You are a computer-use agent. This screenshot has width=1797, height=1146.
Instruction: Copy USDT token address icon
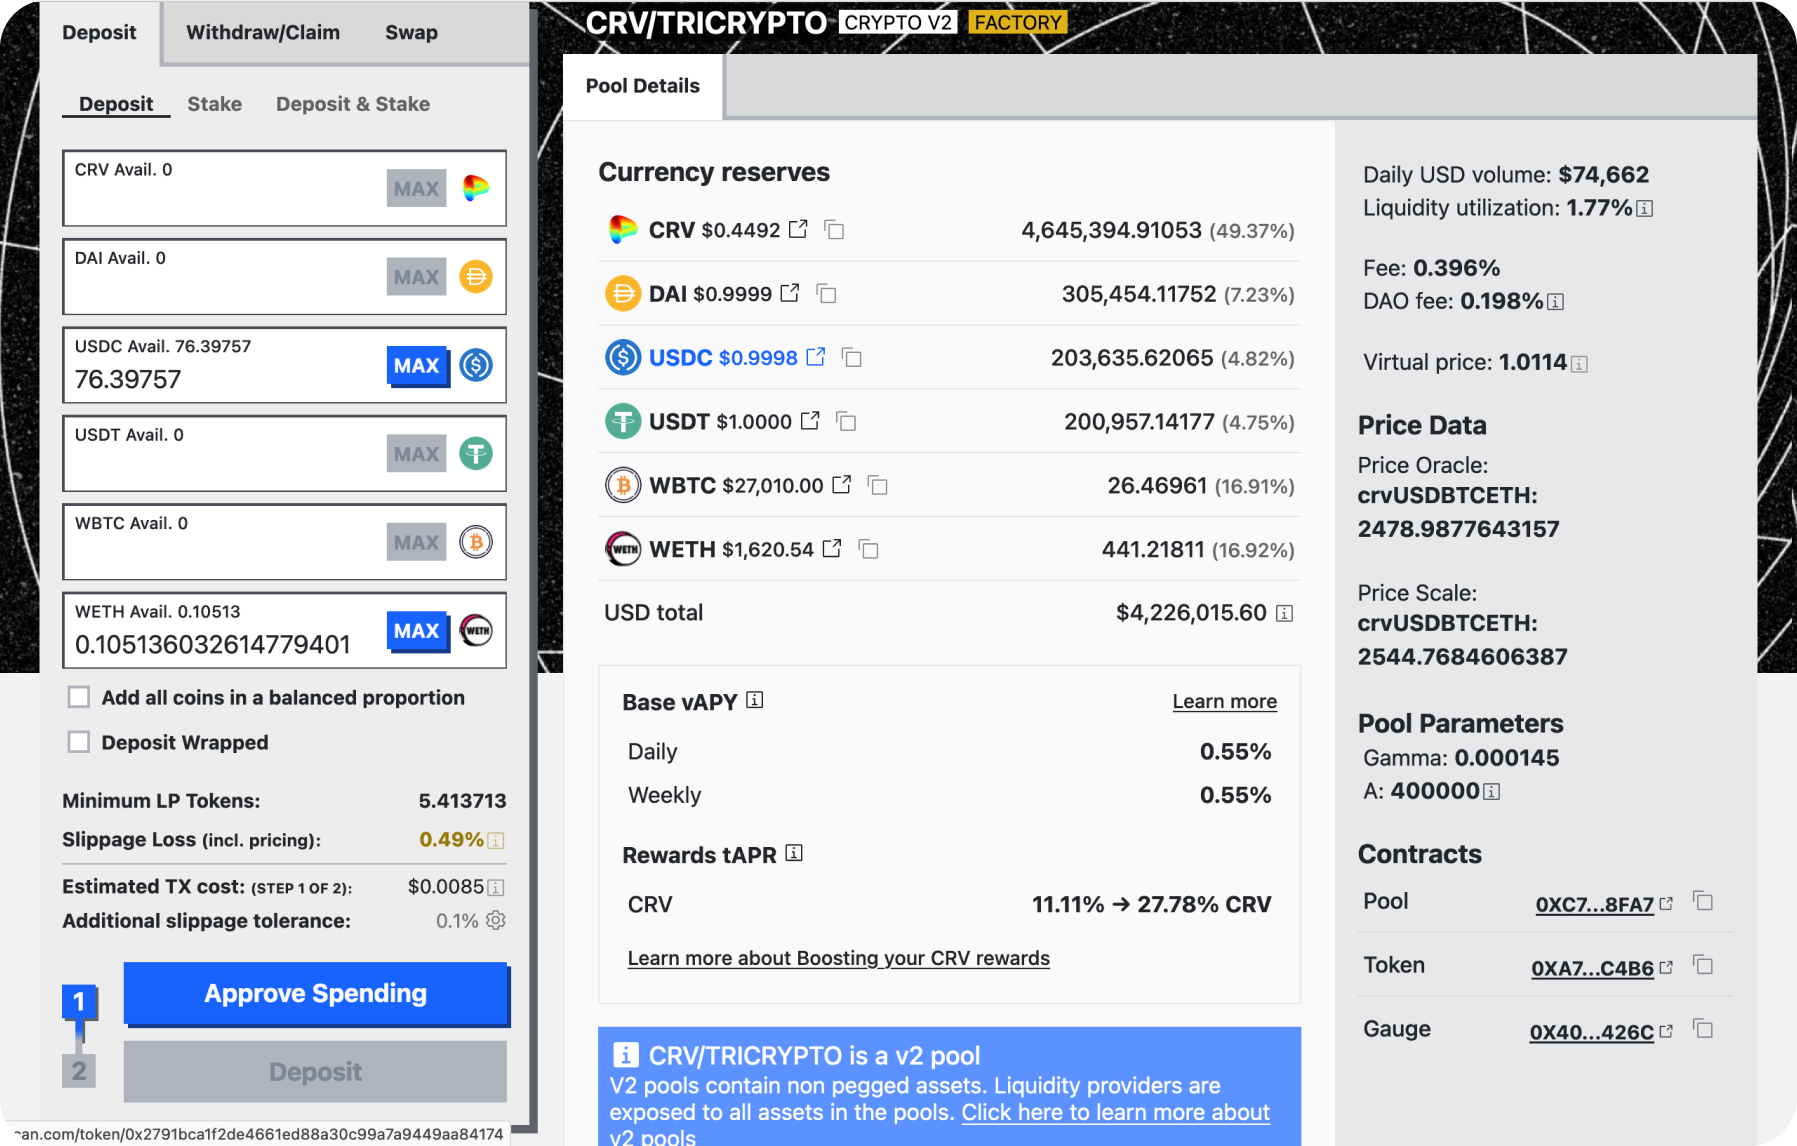pos(846,422)
